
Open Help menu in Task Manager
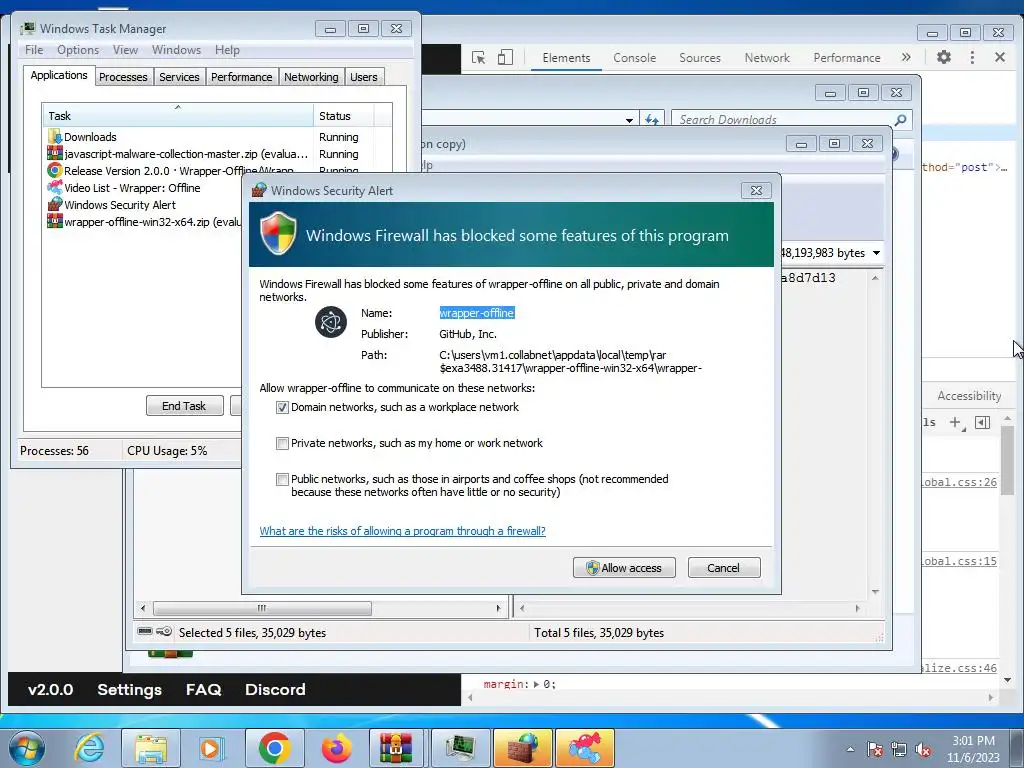pos(227,50)
